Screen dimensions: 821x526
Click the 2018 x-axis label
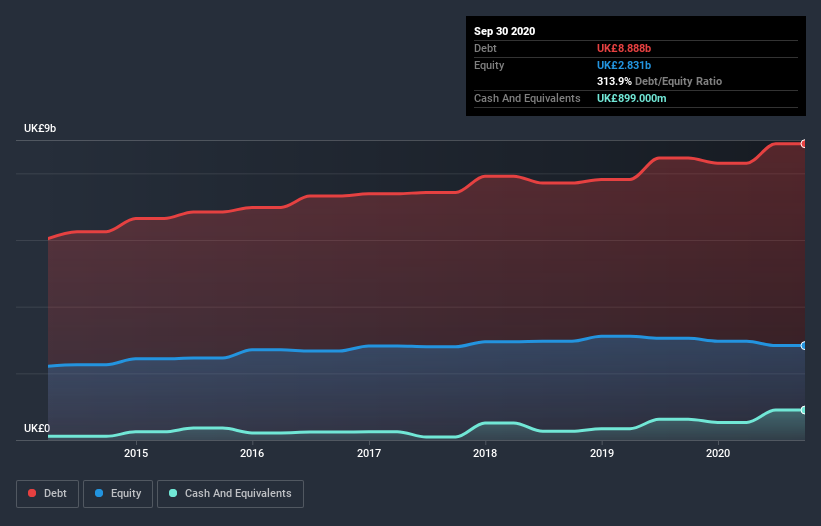[485, 453]
